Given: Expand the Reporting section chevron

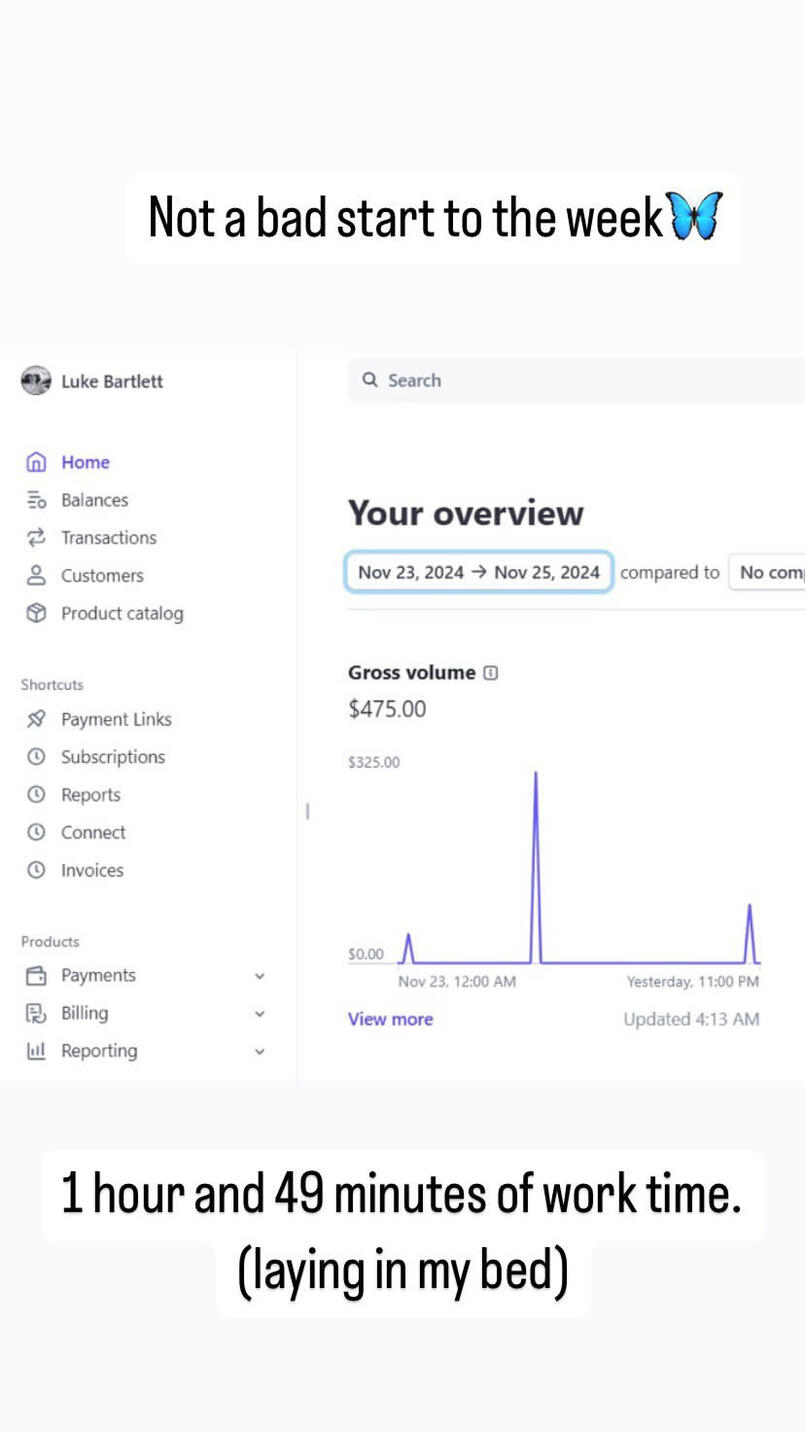Looking at the screenshot, I should click(259, 1051).
